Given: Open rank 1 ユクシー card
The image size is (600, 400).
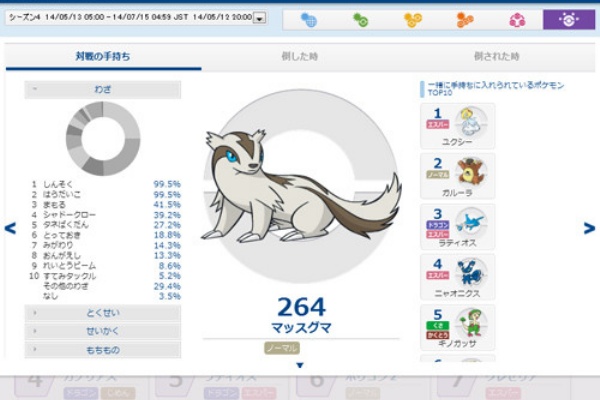Looking at the screenshot, I should click(x=458, y=126).
